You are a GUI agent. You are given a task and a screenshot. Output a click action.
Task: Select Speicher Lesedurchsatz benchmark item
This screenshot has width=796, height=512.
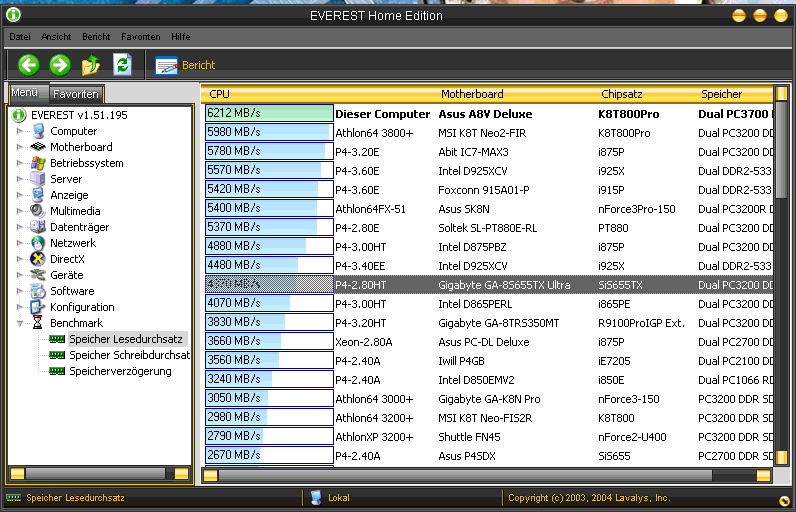point(126,339)
